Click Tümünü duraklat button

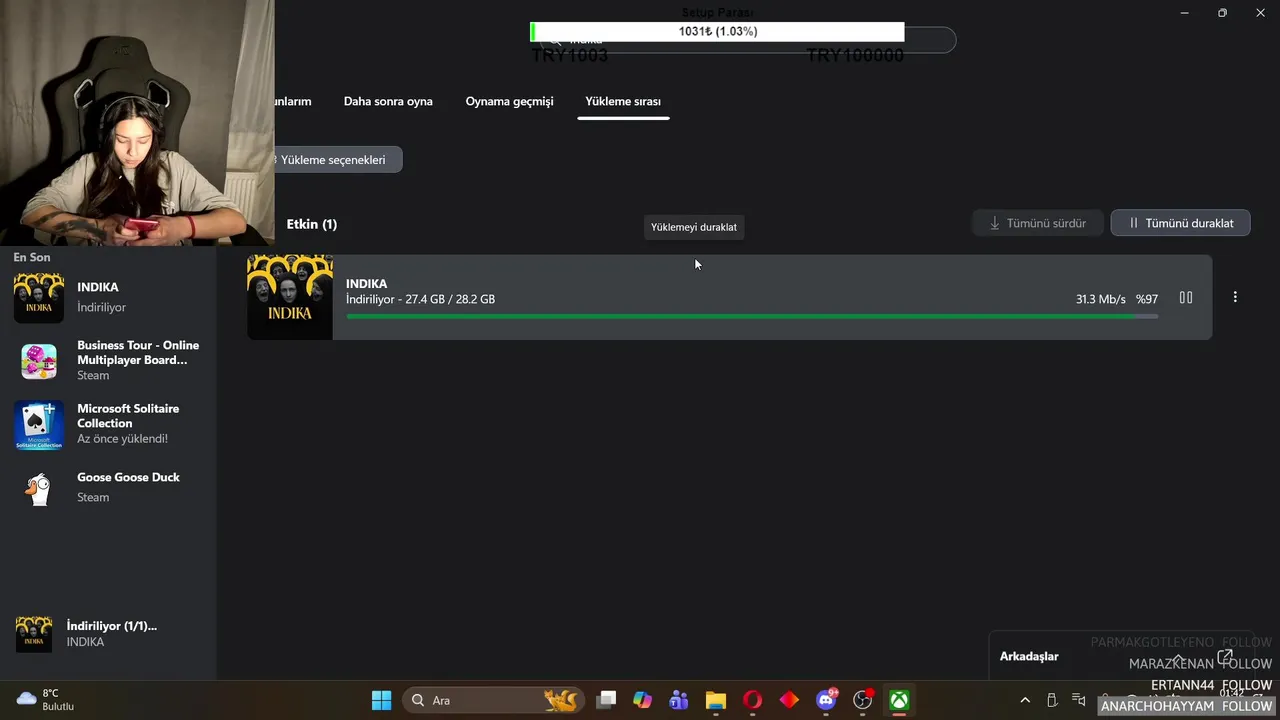pos(1180,223)
